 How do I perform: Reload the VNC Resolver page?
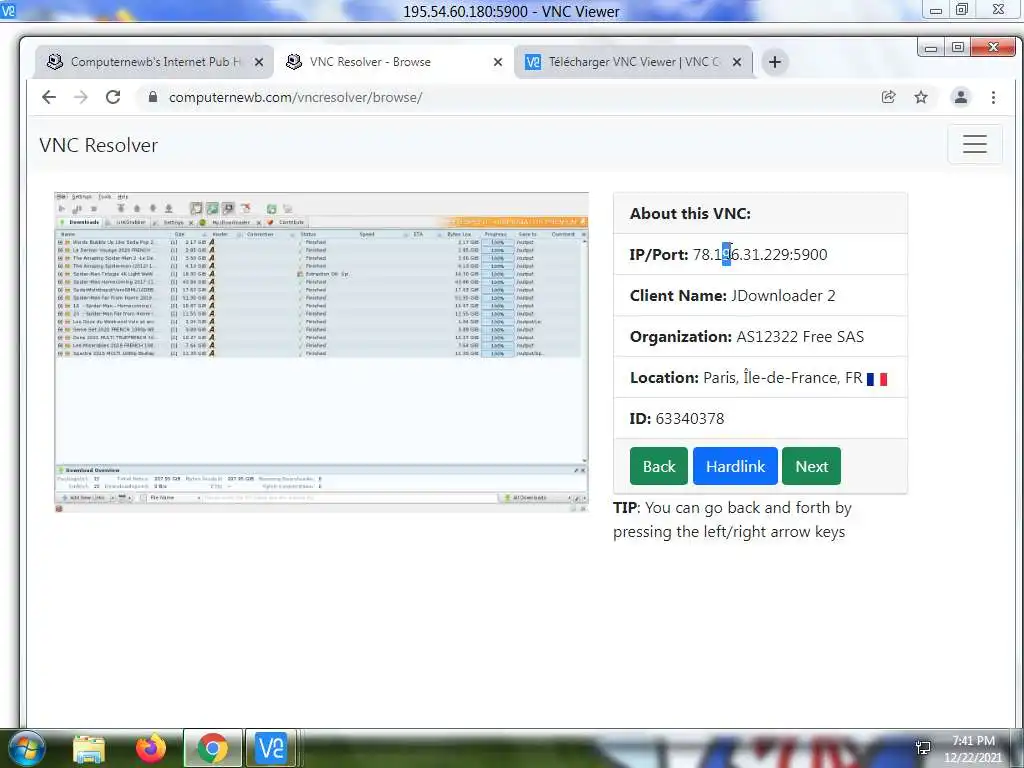pos(113,97)
